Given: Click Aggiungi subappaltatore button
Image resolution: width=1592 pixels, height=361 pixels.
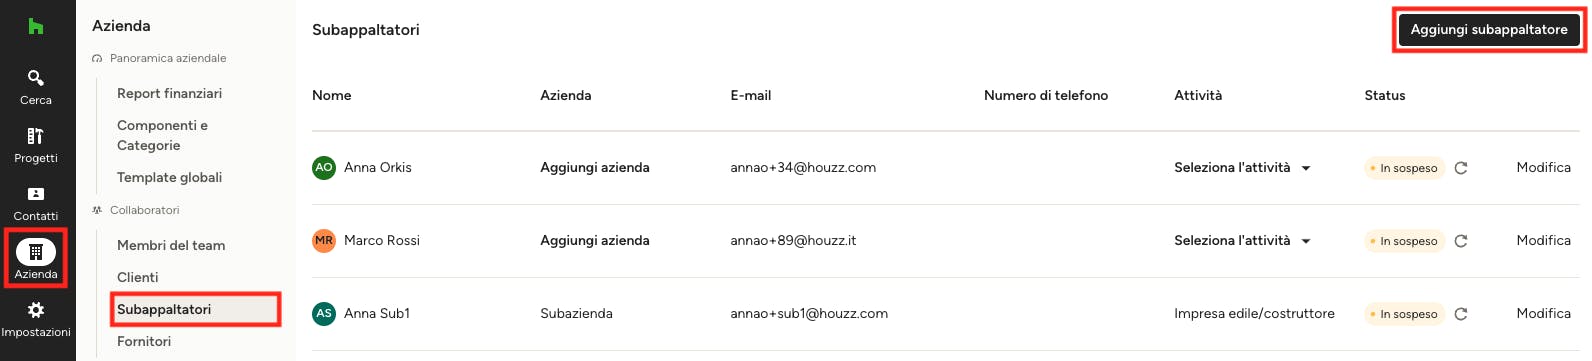Looking at the screenshot, I should pyautogui.click(x=1489, y=30).
